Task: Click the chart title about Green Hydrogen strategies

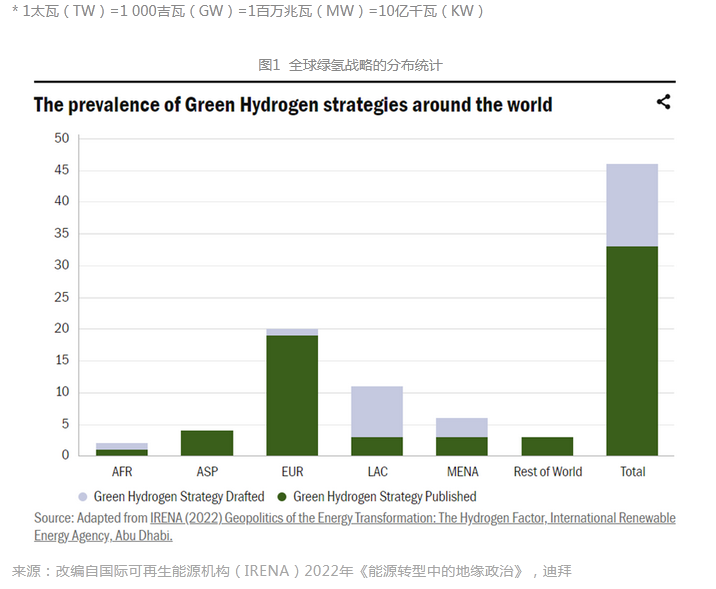Action: [293, 105]
